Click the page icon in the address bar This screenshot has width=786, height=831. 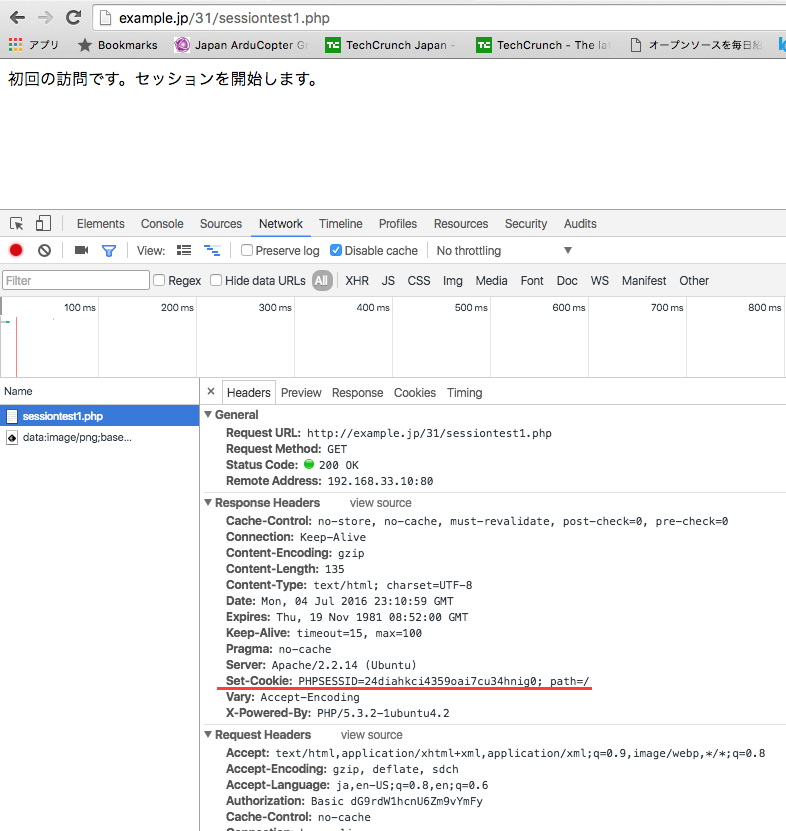105,18
